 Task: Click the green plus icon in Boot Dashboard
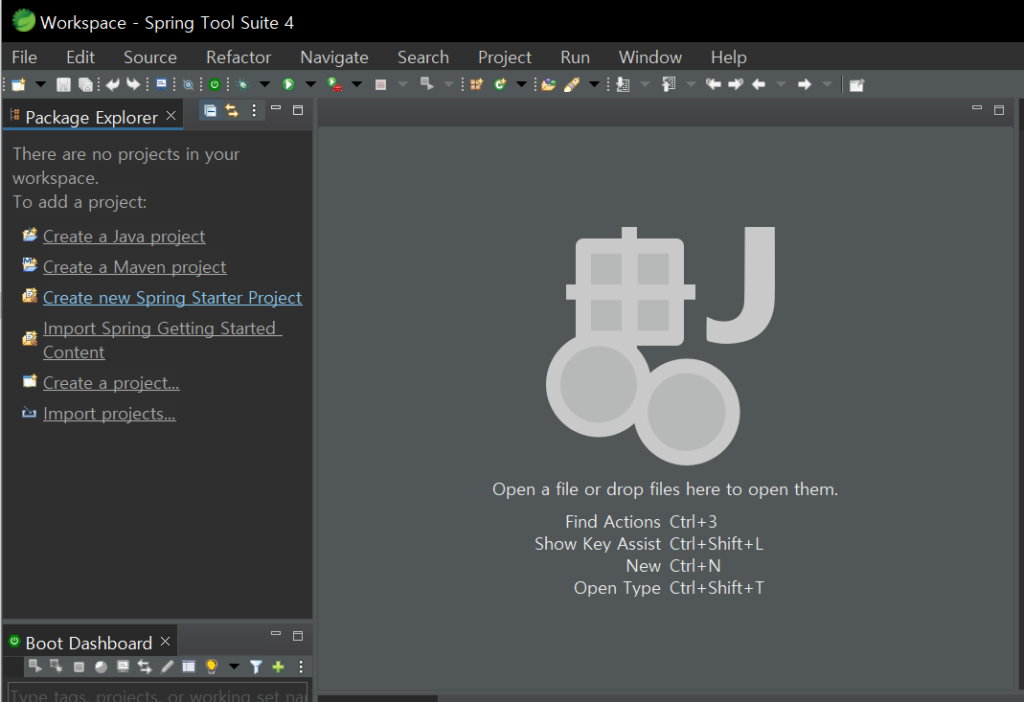tap(278, 667)
